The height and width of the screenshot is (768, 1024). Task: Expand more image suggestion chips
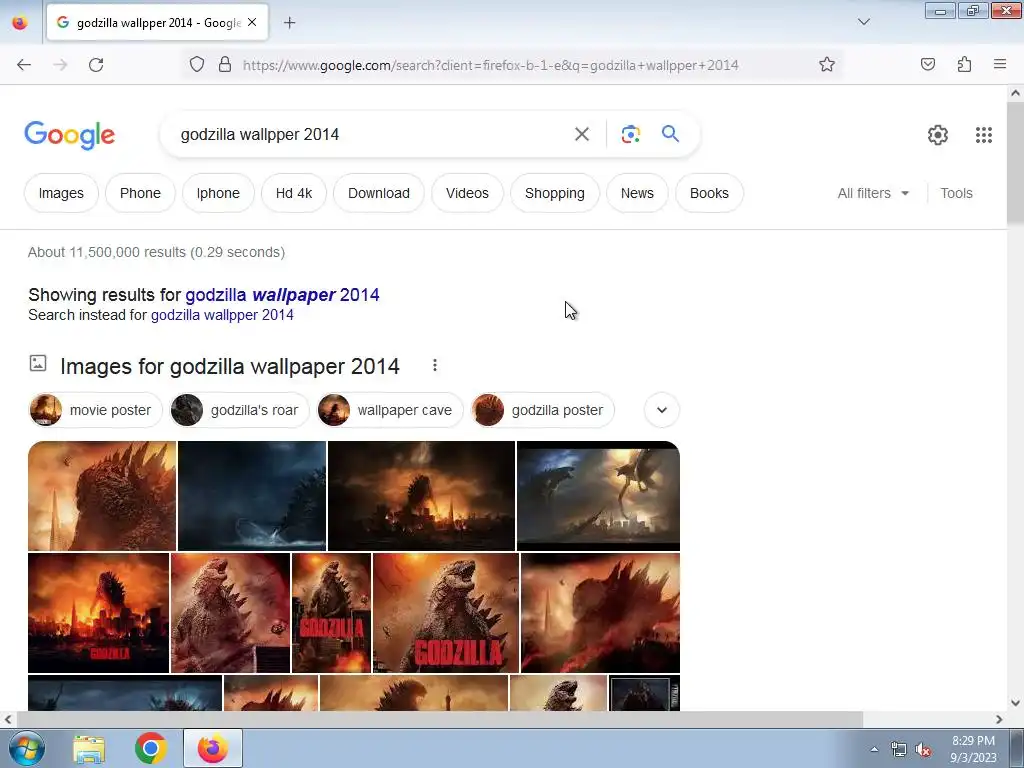(x=662, y=410)
